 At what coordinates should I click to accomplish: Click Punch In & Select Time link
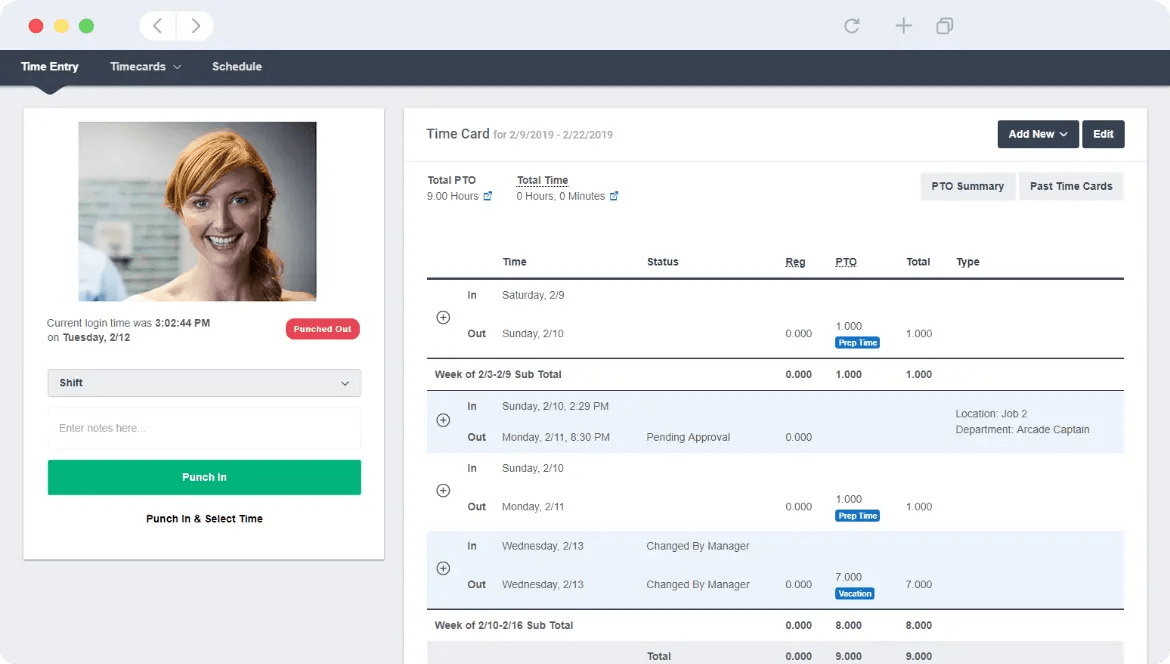[204, 518]
